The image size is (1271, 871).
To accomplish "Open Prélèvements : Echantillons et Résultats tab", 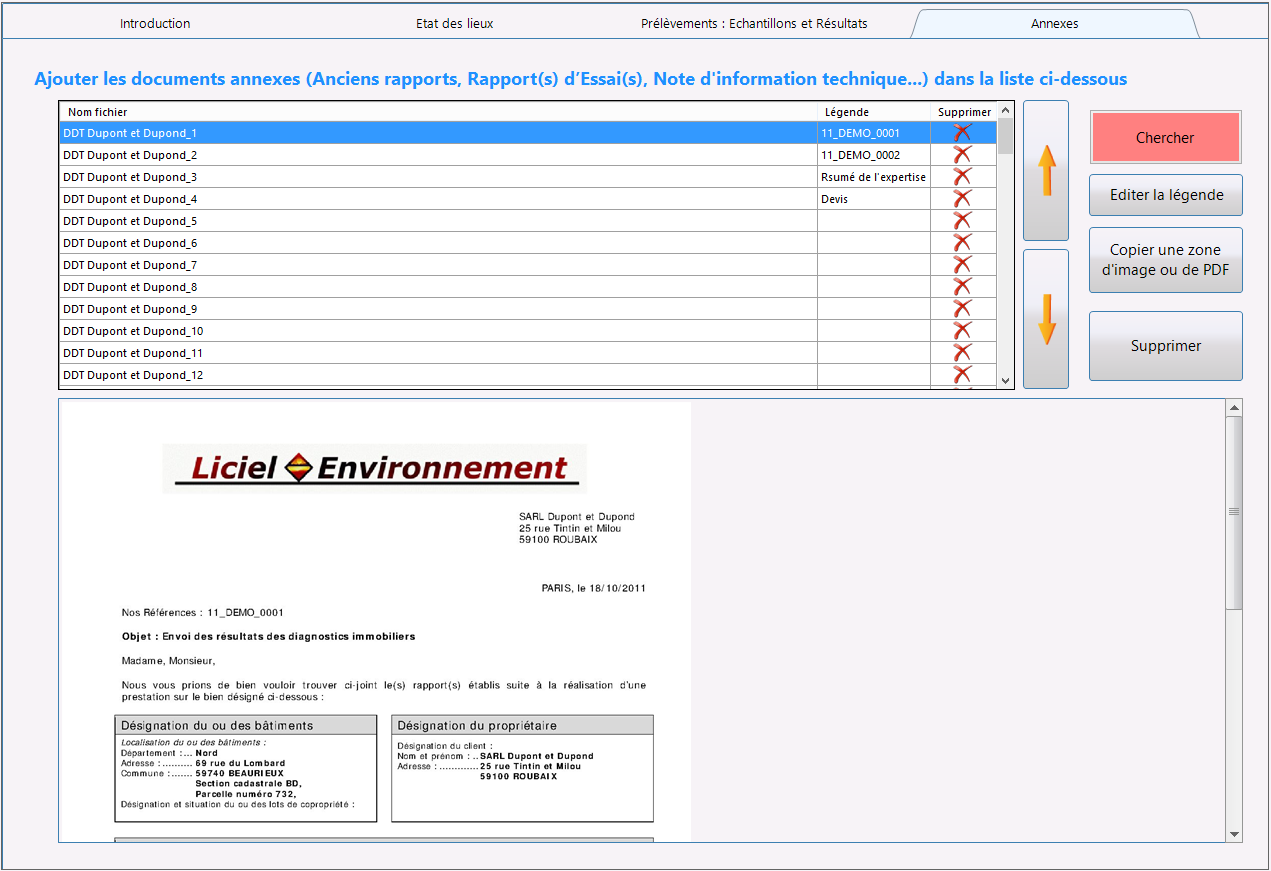I will [754, 23].
